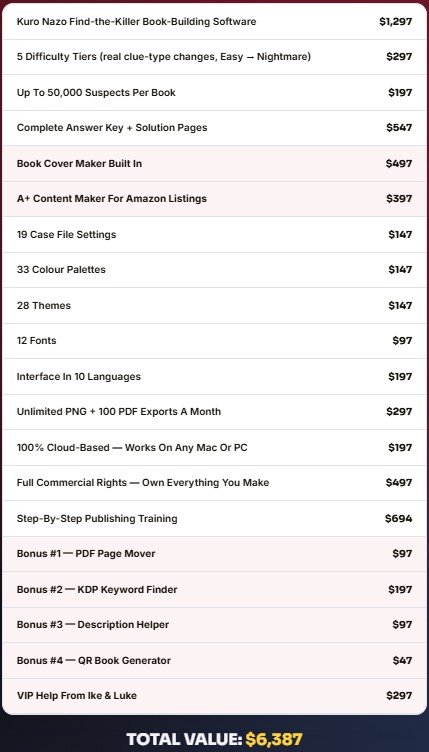Select the 5 Difficulty Tiers row
Image resolution: width=429 pixels, height=752 pixels.
pos(214,57)
